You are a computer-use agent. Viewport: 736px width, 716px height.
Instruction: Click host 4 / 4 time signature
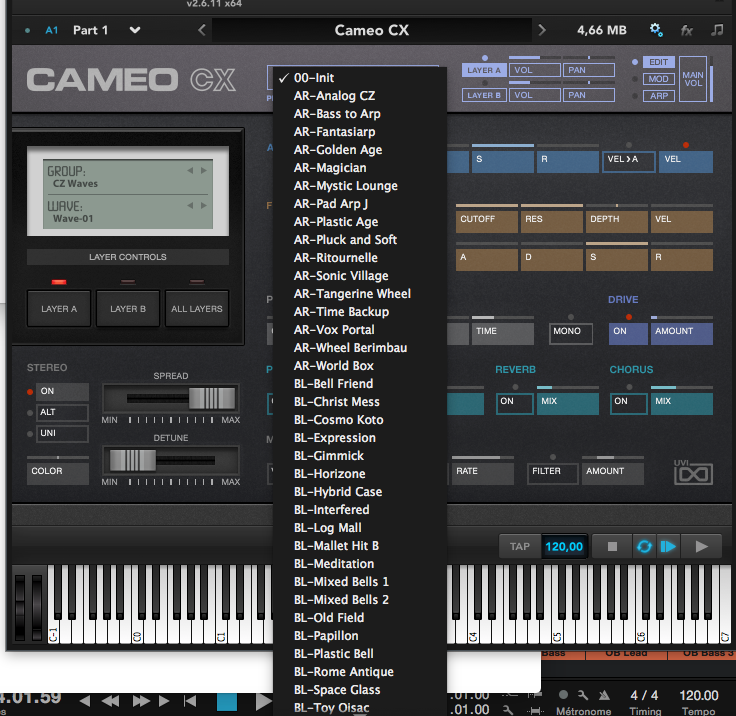pyautogui.click(x=644, y=695)
